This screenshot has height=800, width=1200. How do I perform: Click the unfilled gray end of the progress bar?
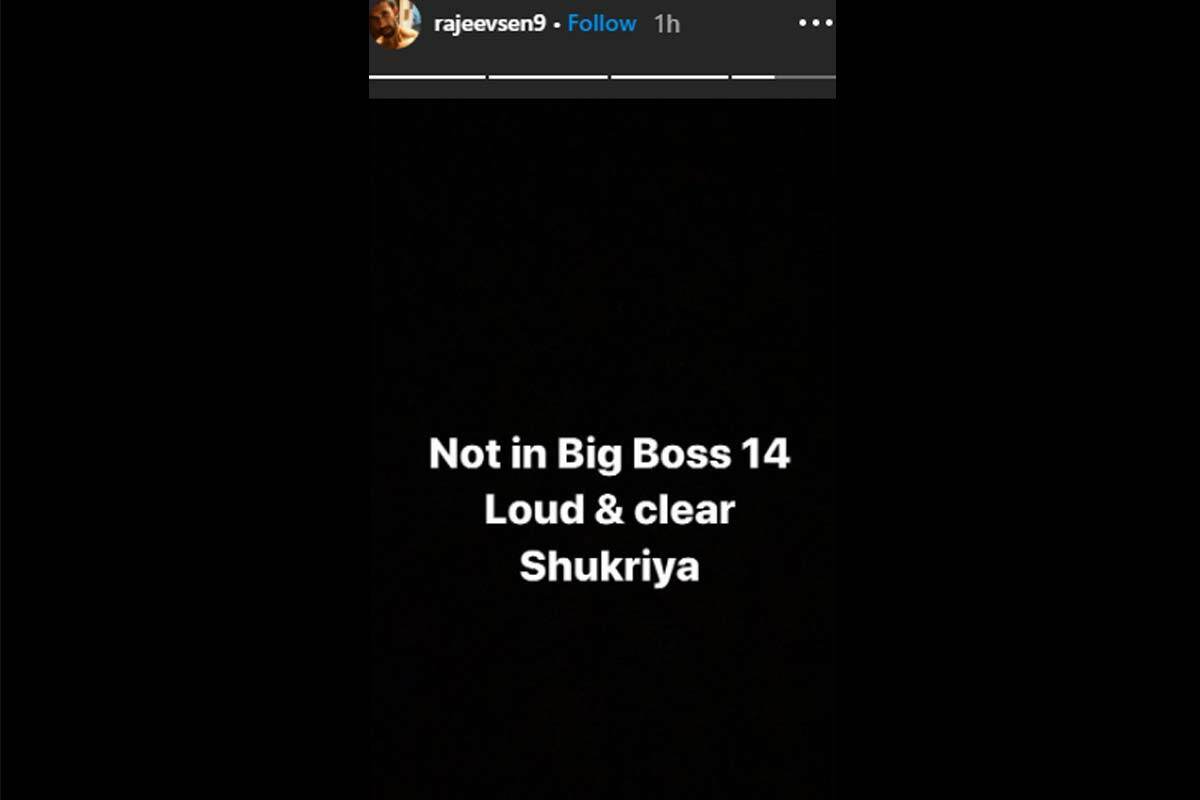pos(805,76)
